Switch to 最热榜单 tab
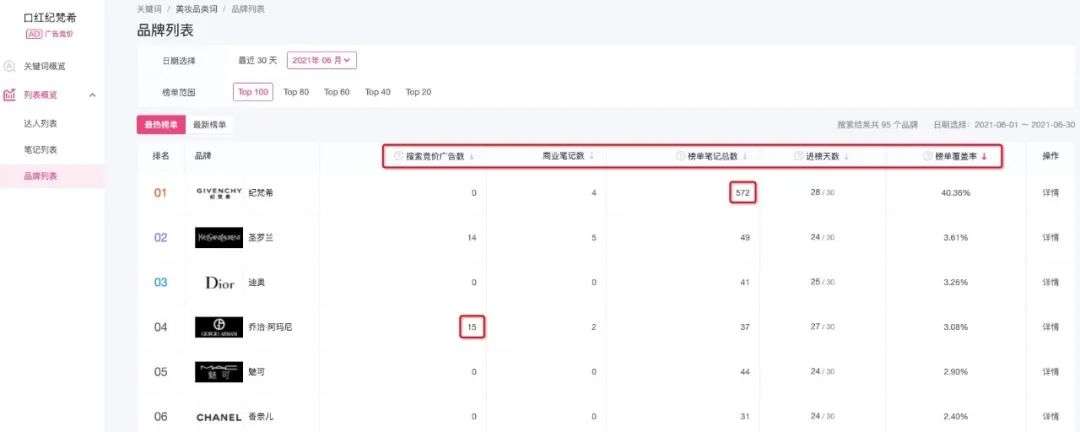Image resolution: width=1080 pixels, height=432 pixels. pos(161,125)
